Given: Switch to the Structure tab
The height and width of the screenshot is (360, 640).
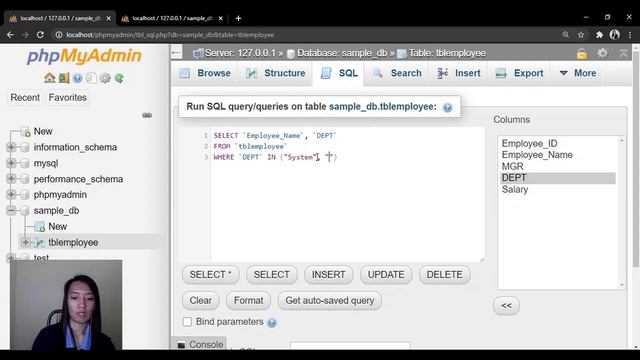Looking at the screenshot, I should 275,73.
